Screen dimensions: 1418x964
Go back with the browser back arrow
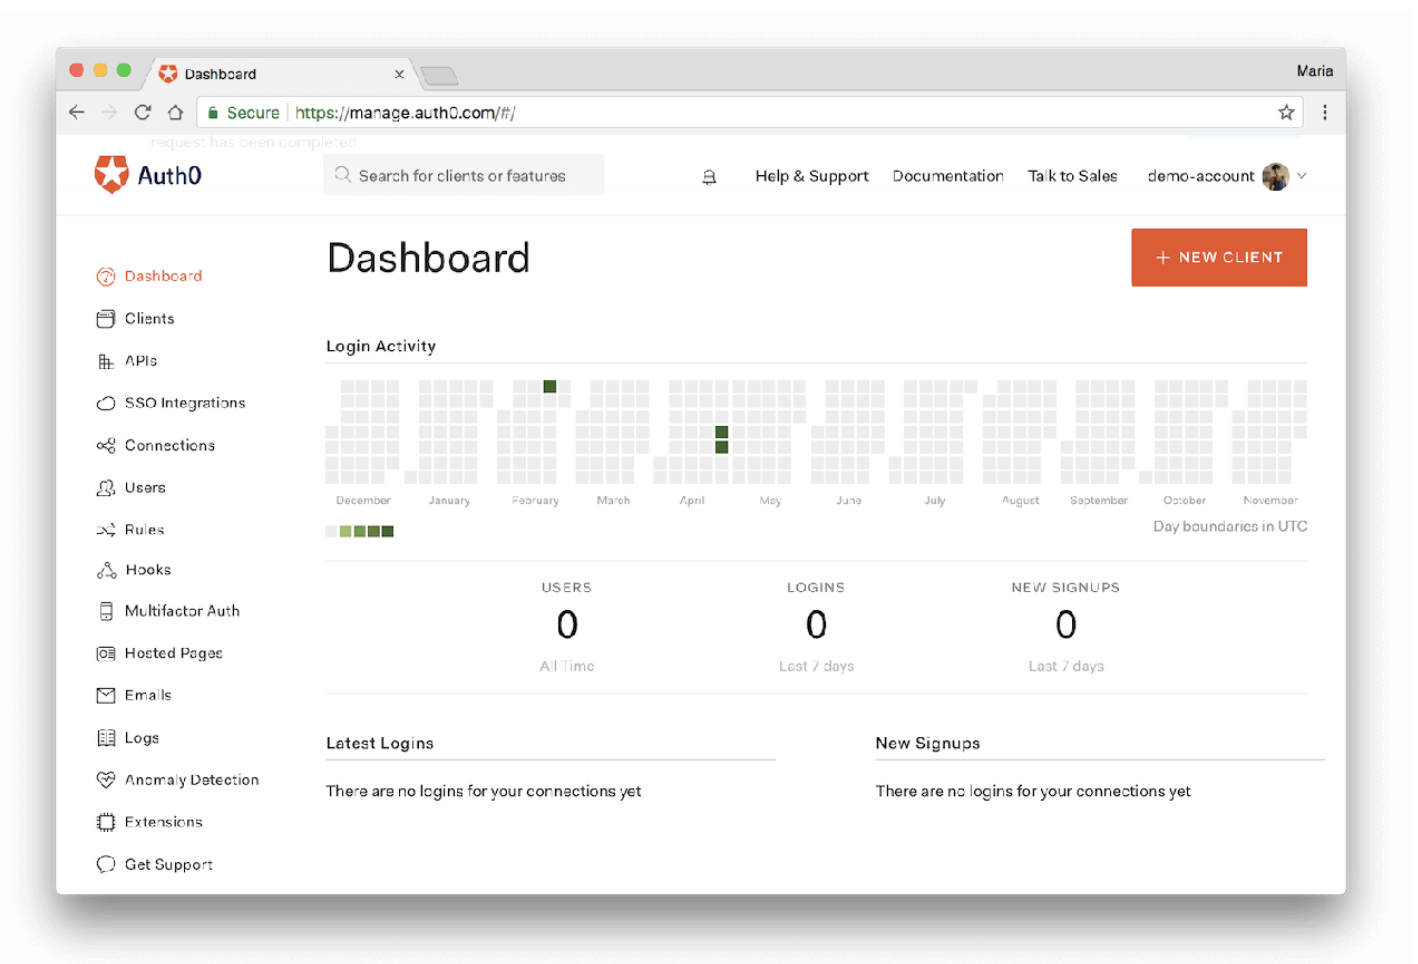tap(77, 113)
